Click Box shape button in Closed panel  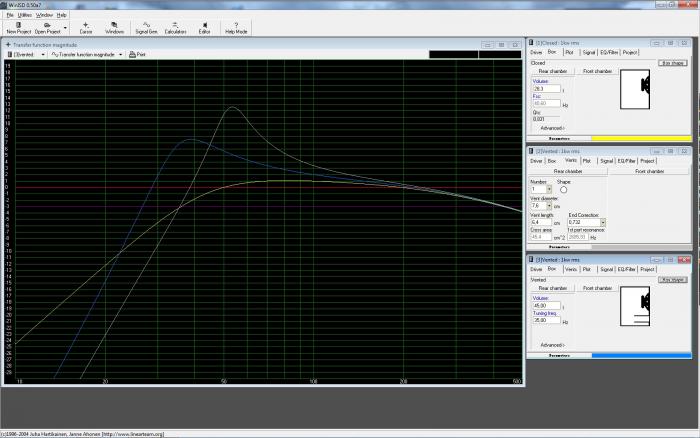tap(673, 63)
